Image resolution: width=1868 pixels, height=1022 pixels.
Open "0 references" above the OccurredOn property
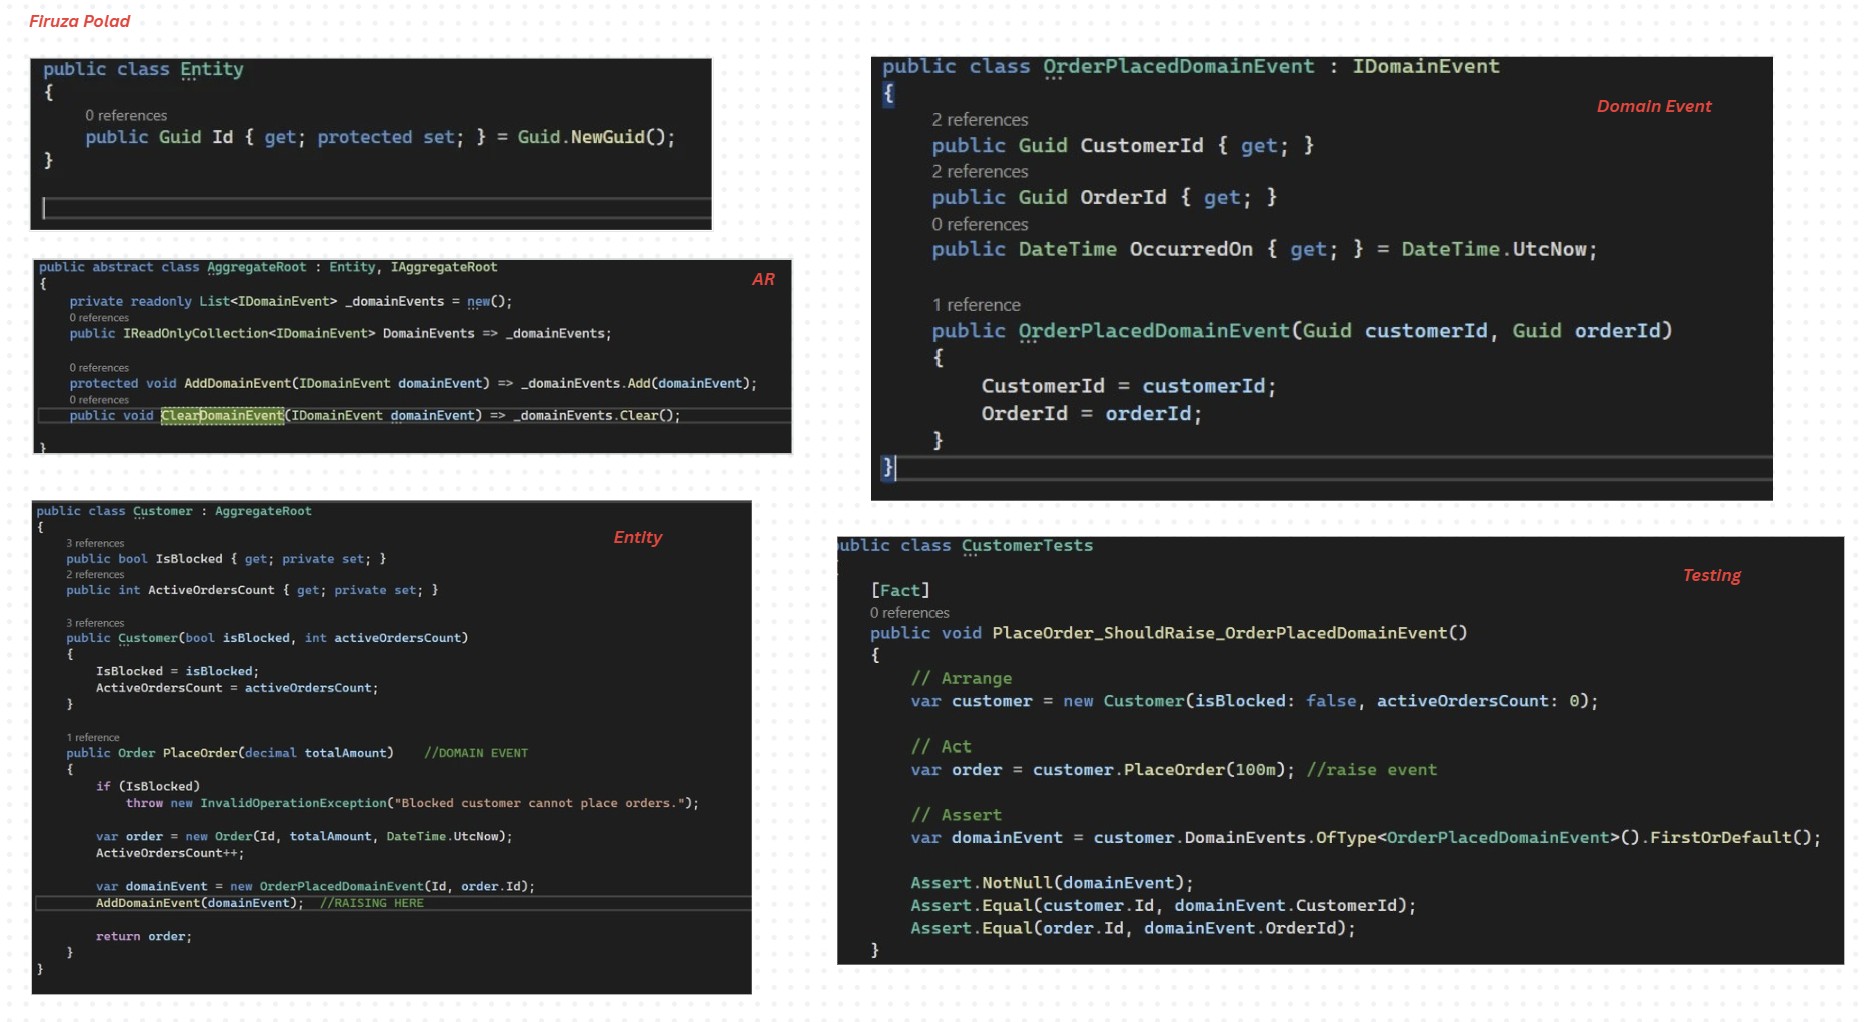tap(979, 225)
